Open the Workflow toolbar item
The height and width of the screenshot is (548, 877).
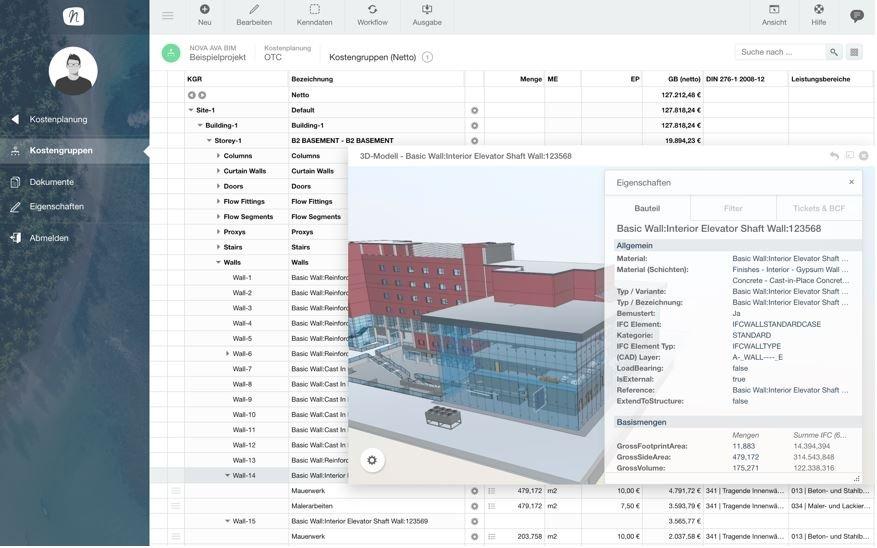pos(372,14)
